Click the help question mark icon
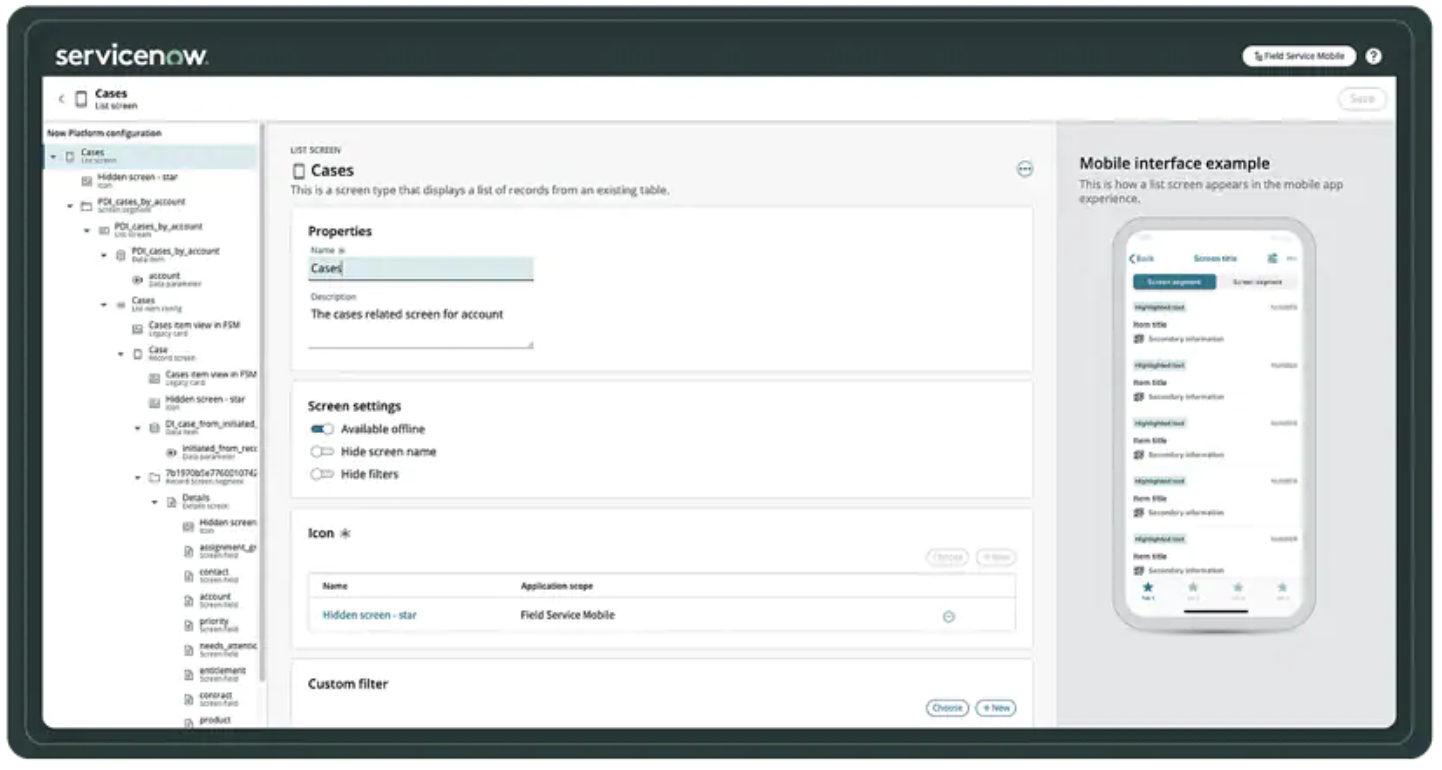This screenshot has height=770, width=1442. [x=1373, y=57]
